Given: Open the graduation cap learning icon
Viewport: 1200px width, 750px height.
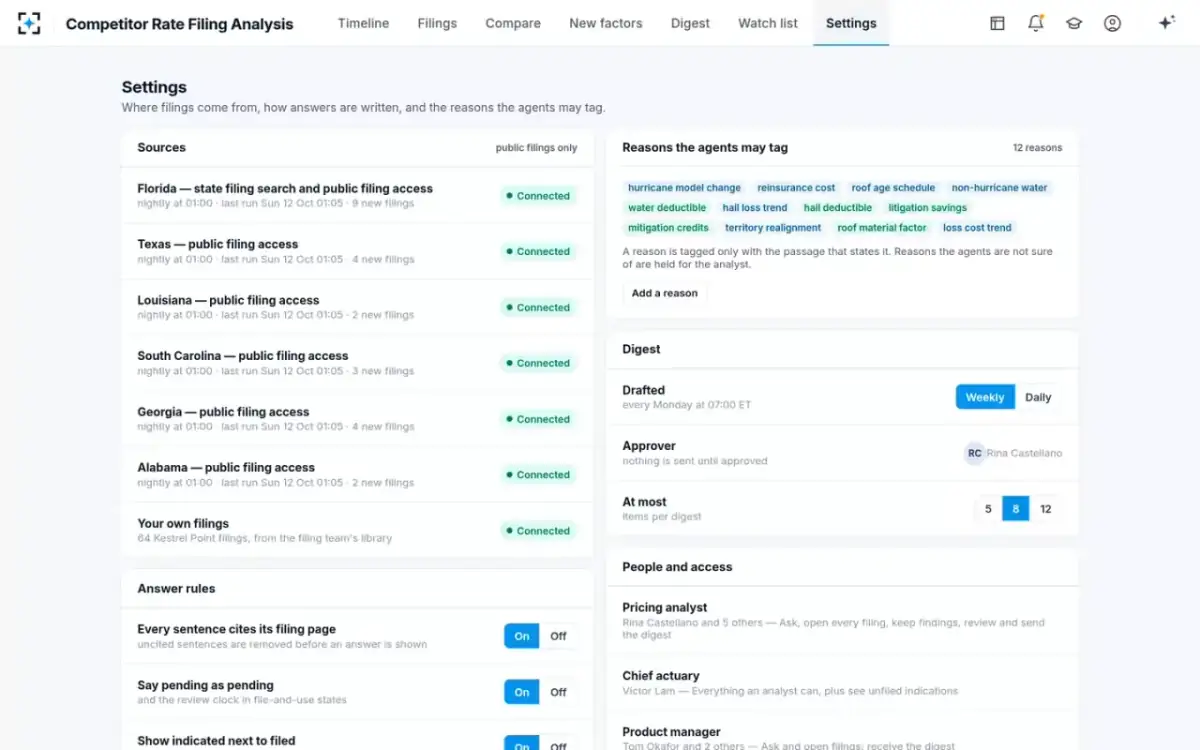Looking at the screenshot, I should click(x=1074, y=23).
